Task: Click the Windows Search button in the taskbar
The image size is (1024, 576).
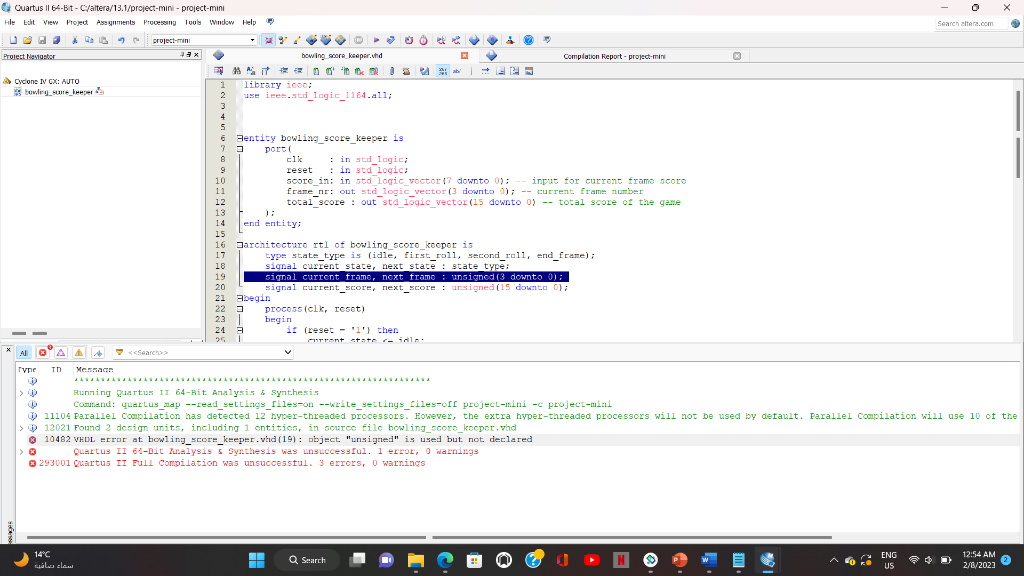Action: point(305,560)
